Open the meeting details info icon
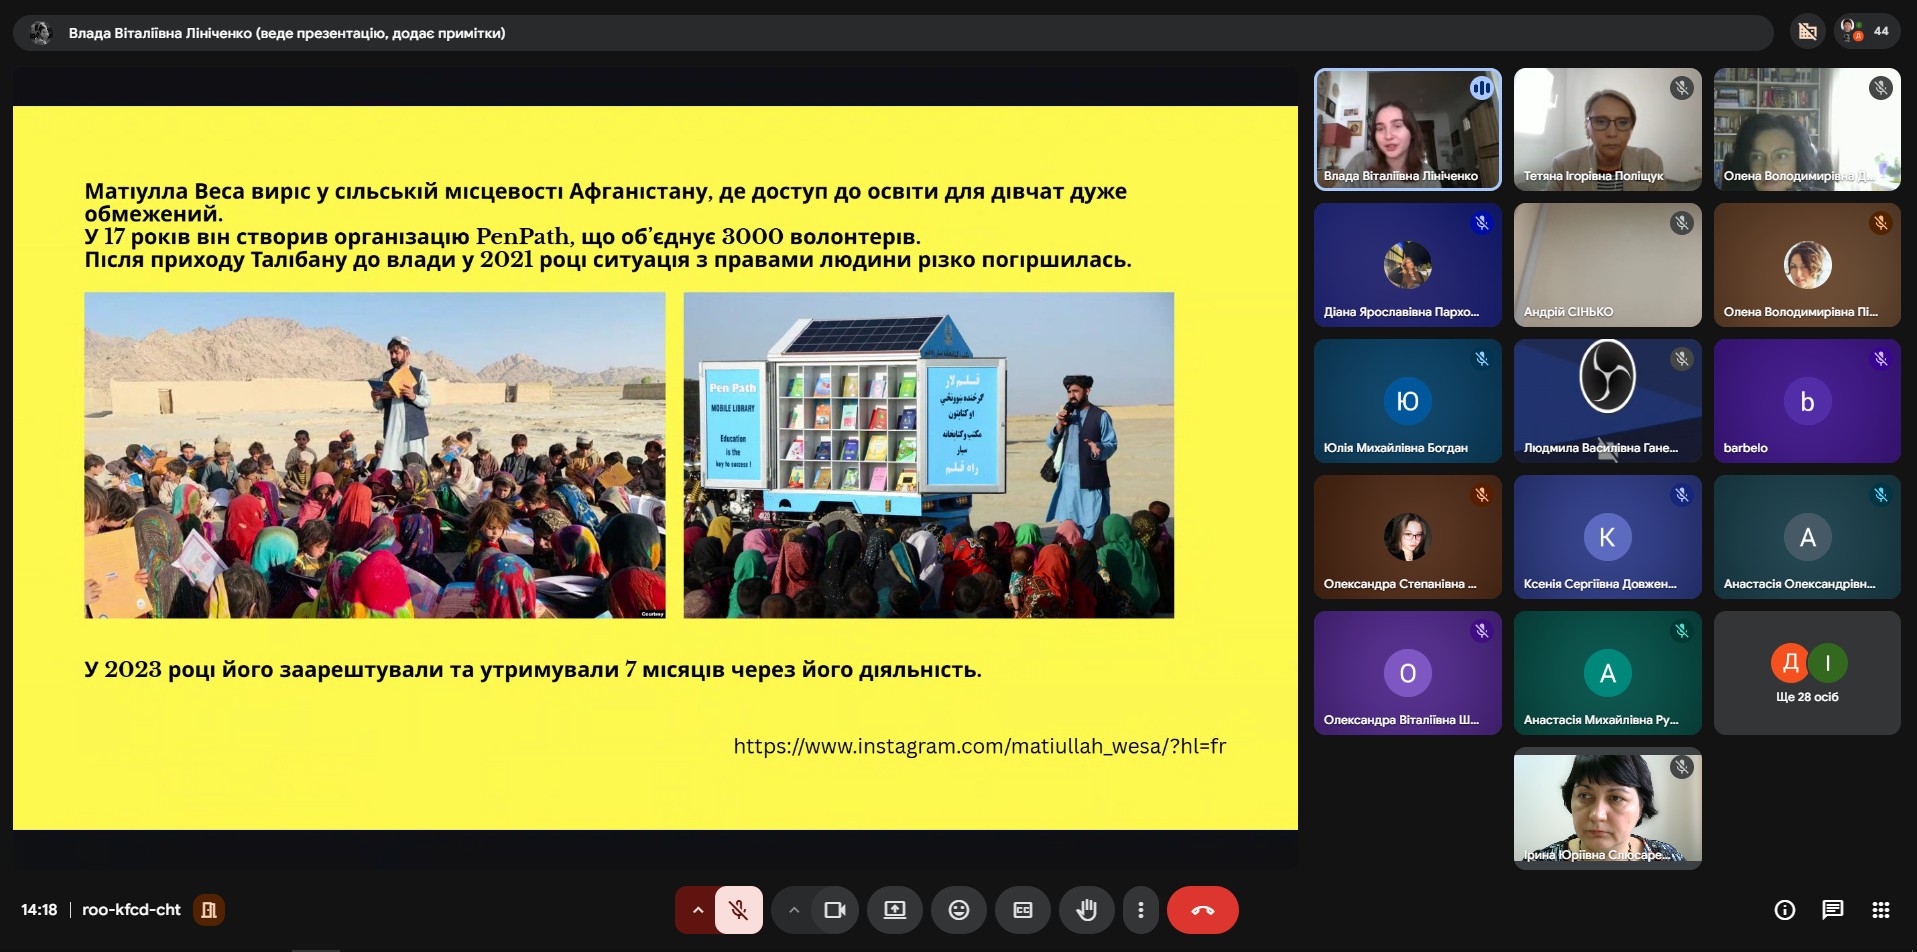Image resolution: width=1917 pixels, height=952 pixels. pyautogui.click(x=1784, y=910)
